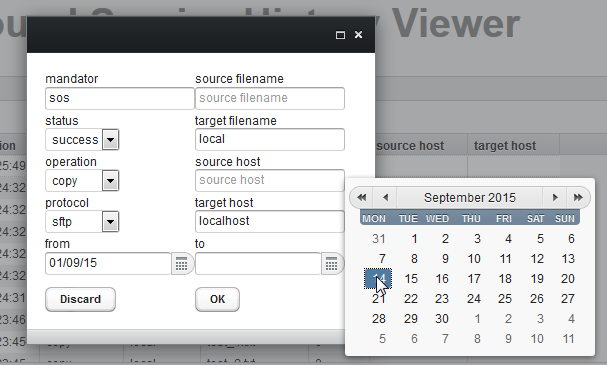Expand the status dropdown showing success

click(x=110, y=140)
